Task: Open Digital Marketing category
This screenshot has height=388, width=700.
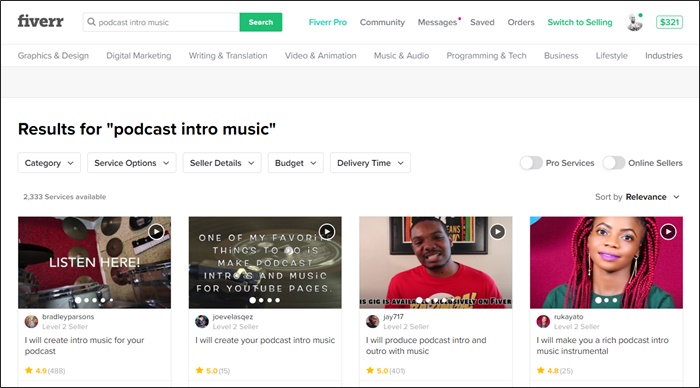Action: coord(138,56)
